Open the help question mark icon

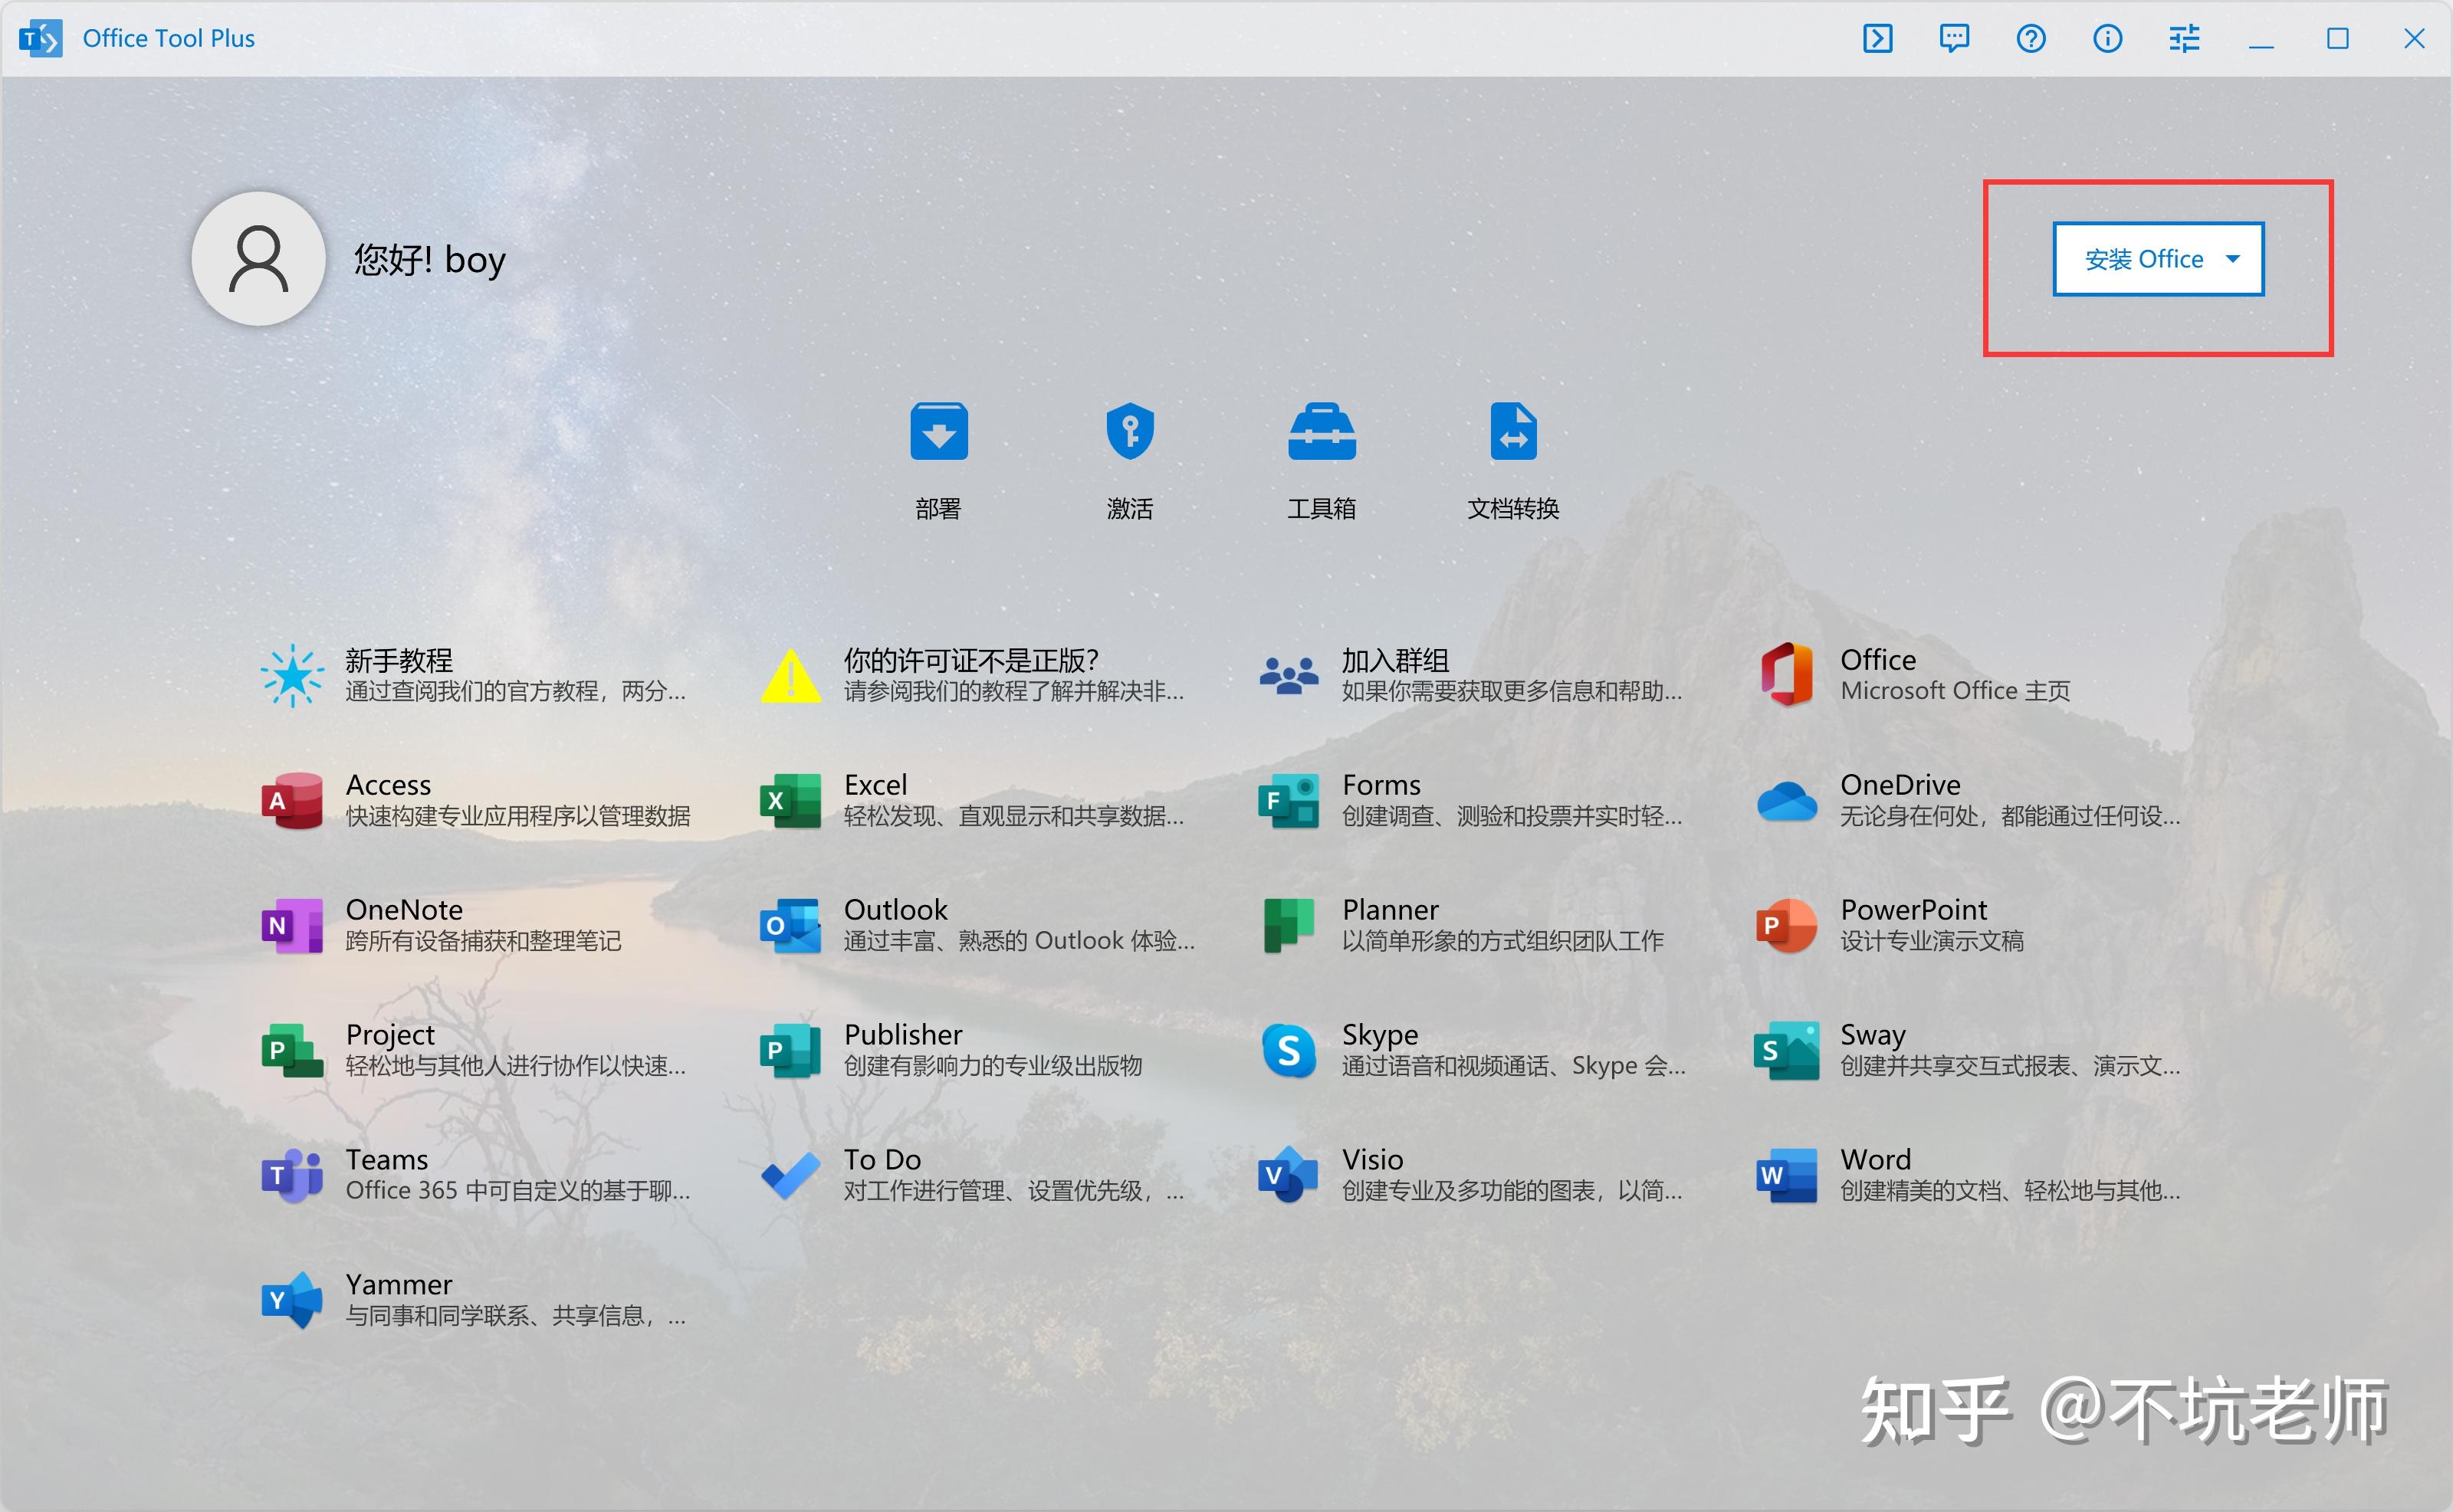2031,39
